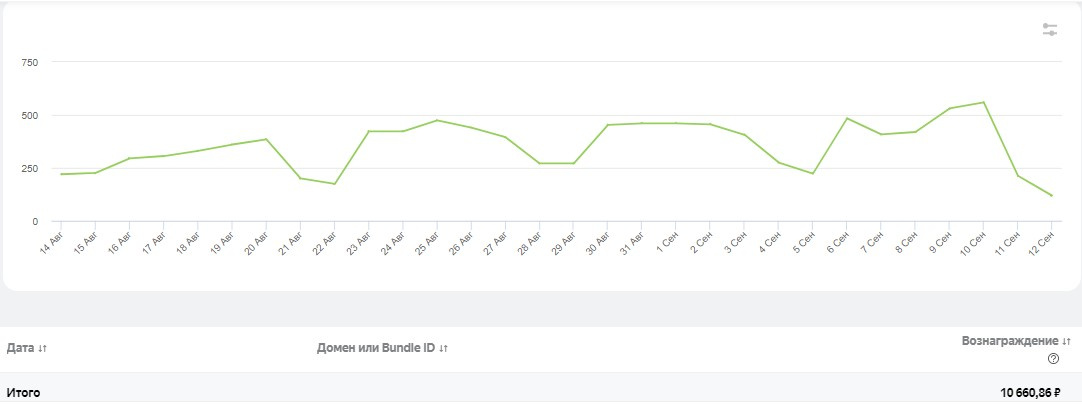Click the 10 660,86 ₽ total amount
The image size is (1082, 407).
pos(1029,393)
